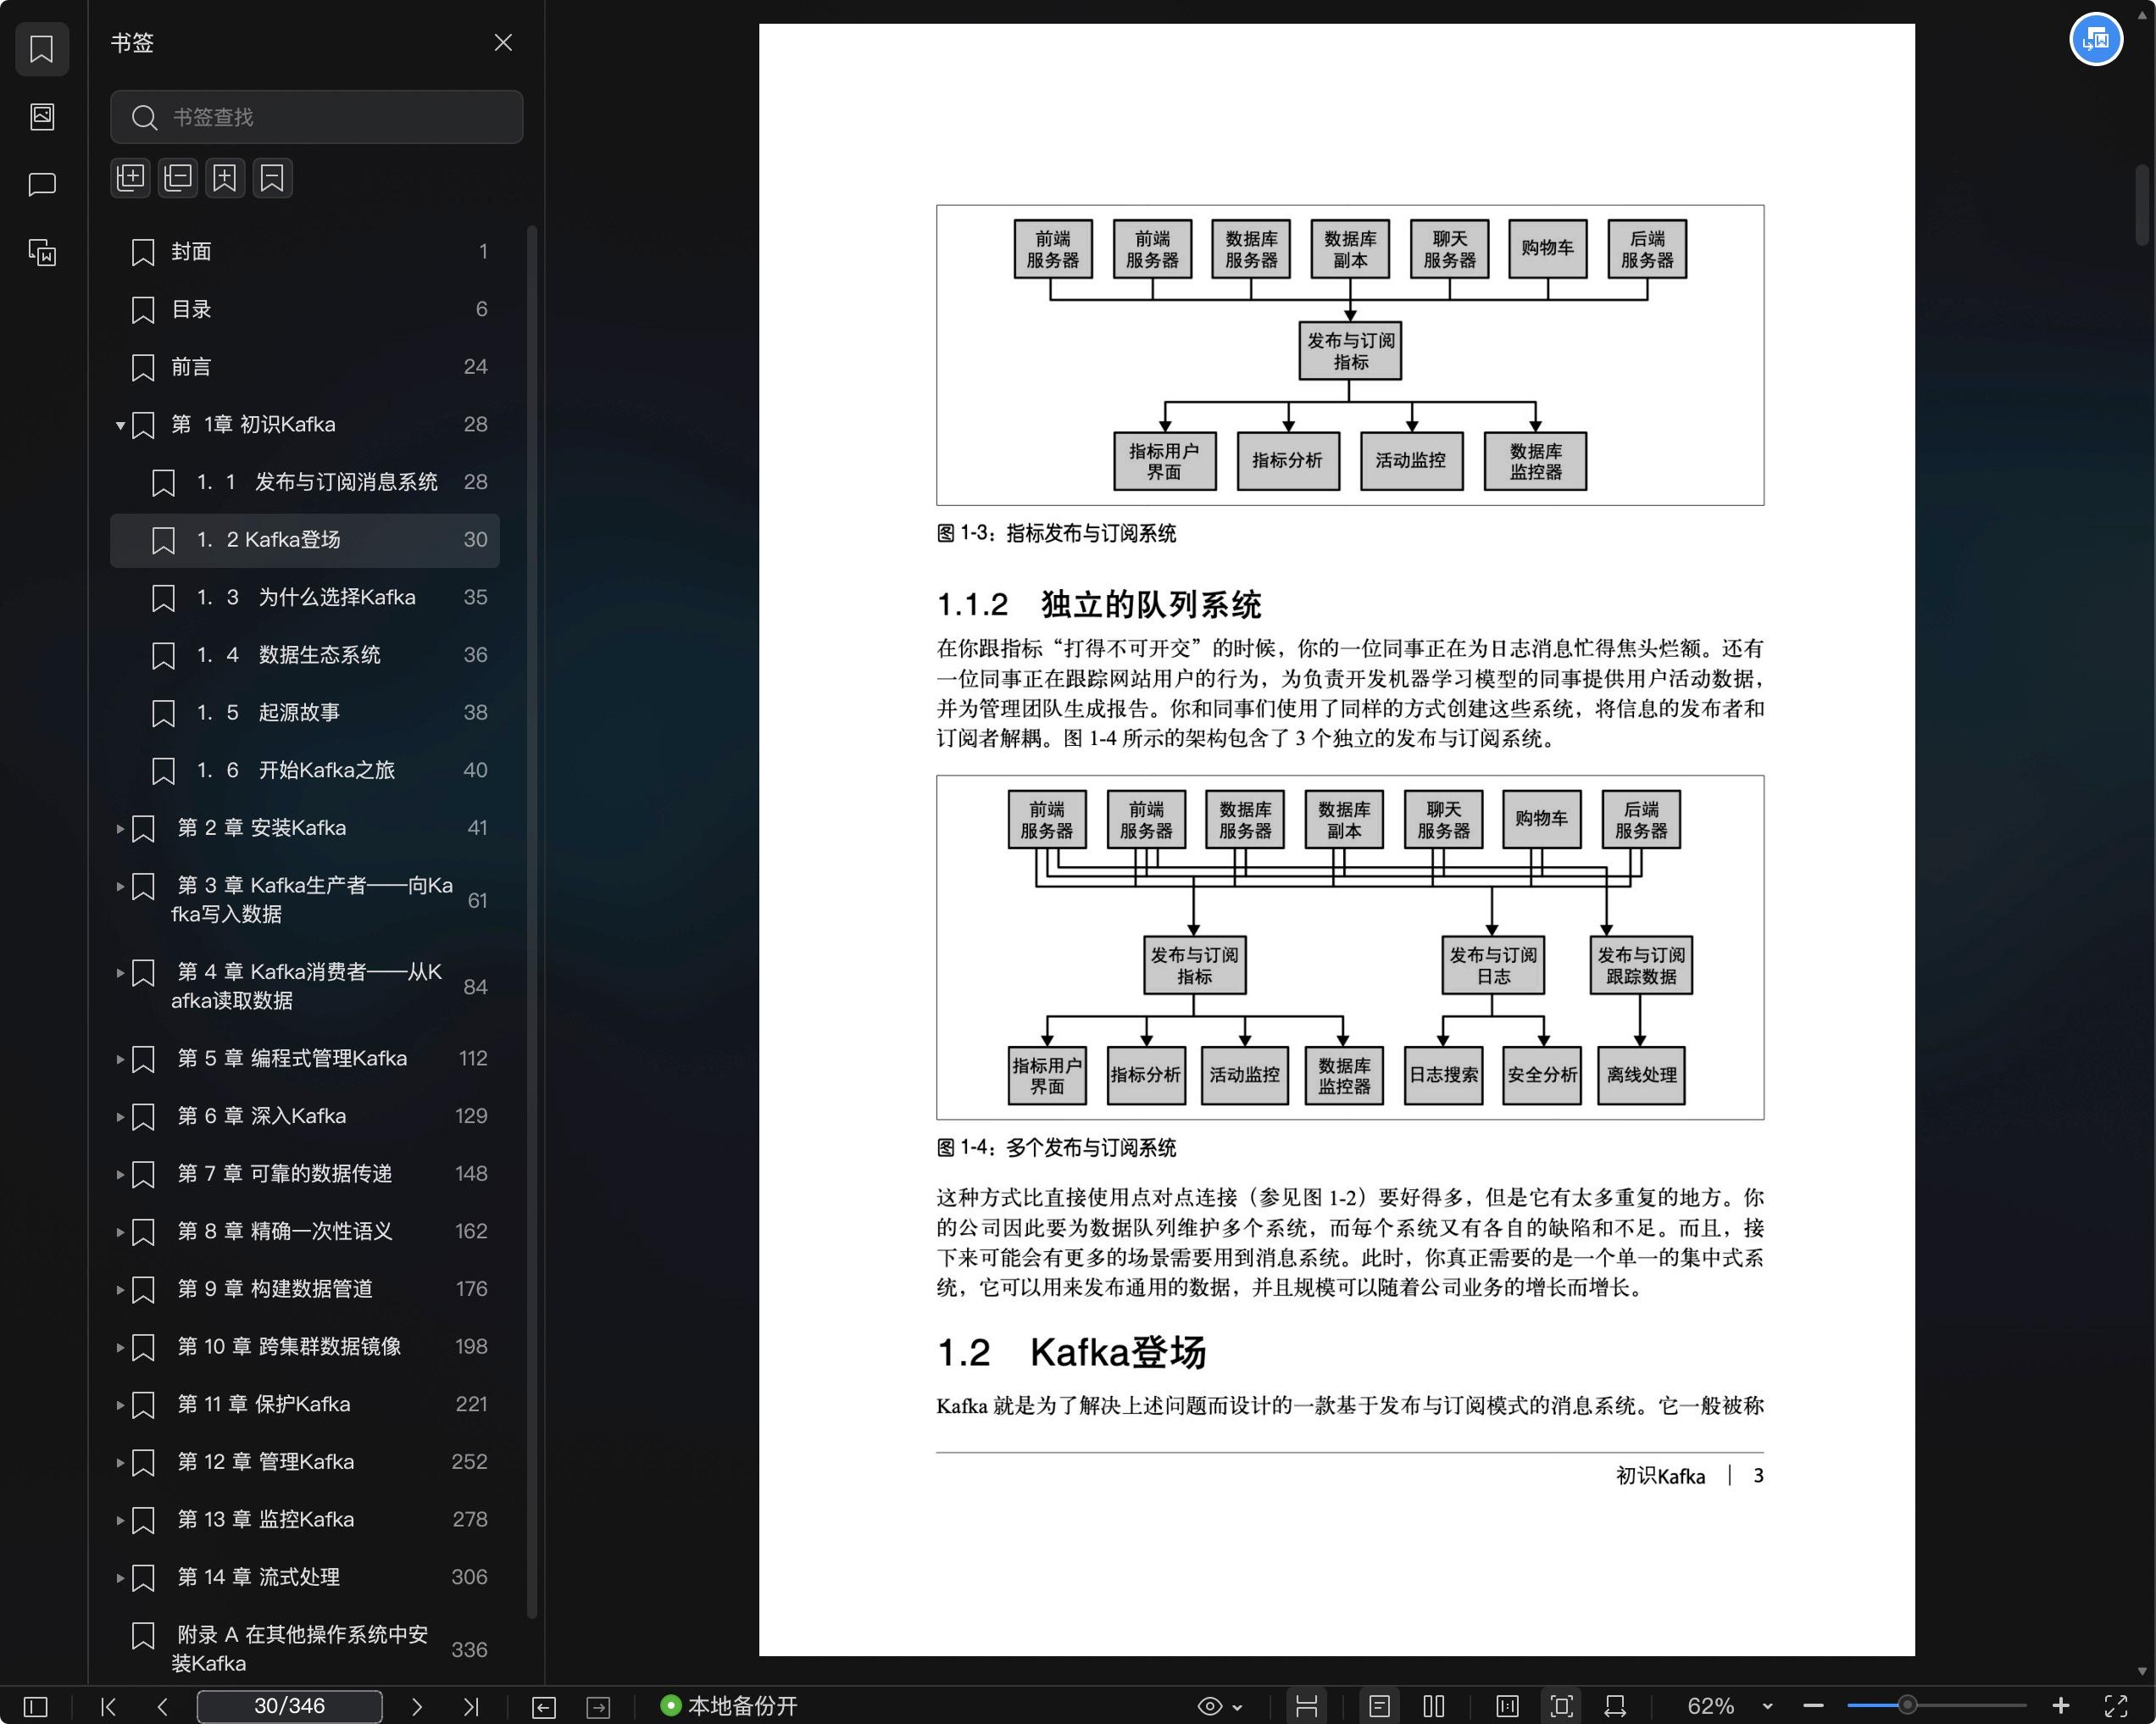Viewport: 2156px width, 1724px height.
Task: Click the zoom slider handle
Action: click(x=1907, y=1705)
